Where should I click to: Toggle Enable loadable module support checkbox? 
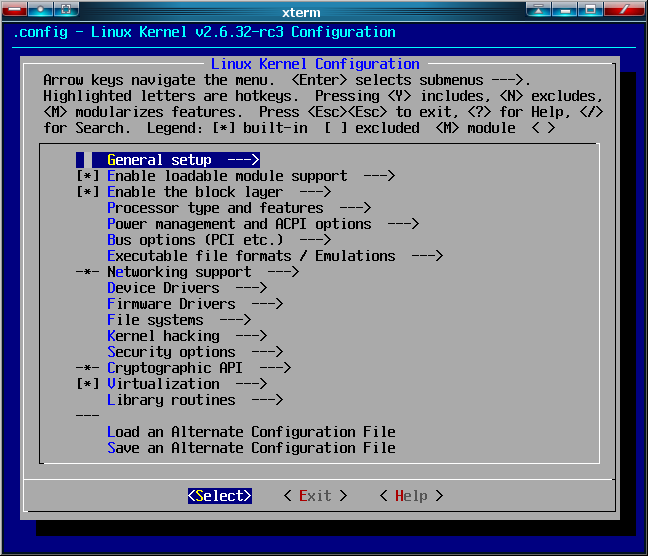87,176
